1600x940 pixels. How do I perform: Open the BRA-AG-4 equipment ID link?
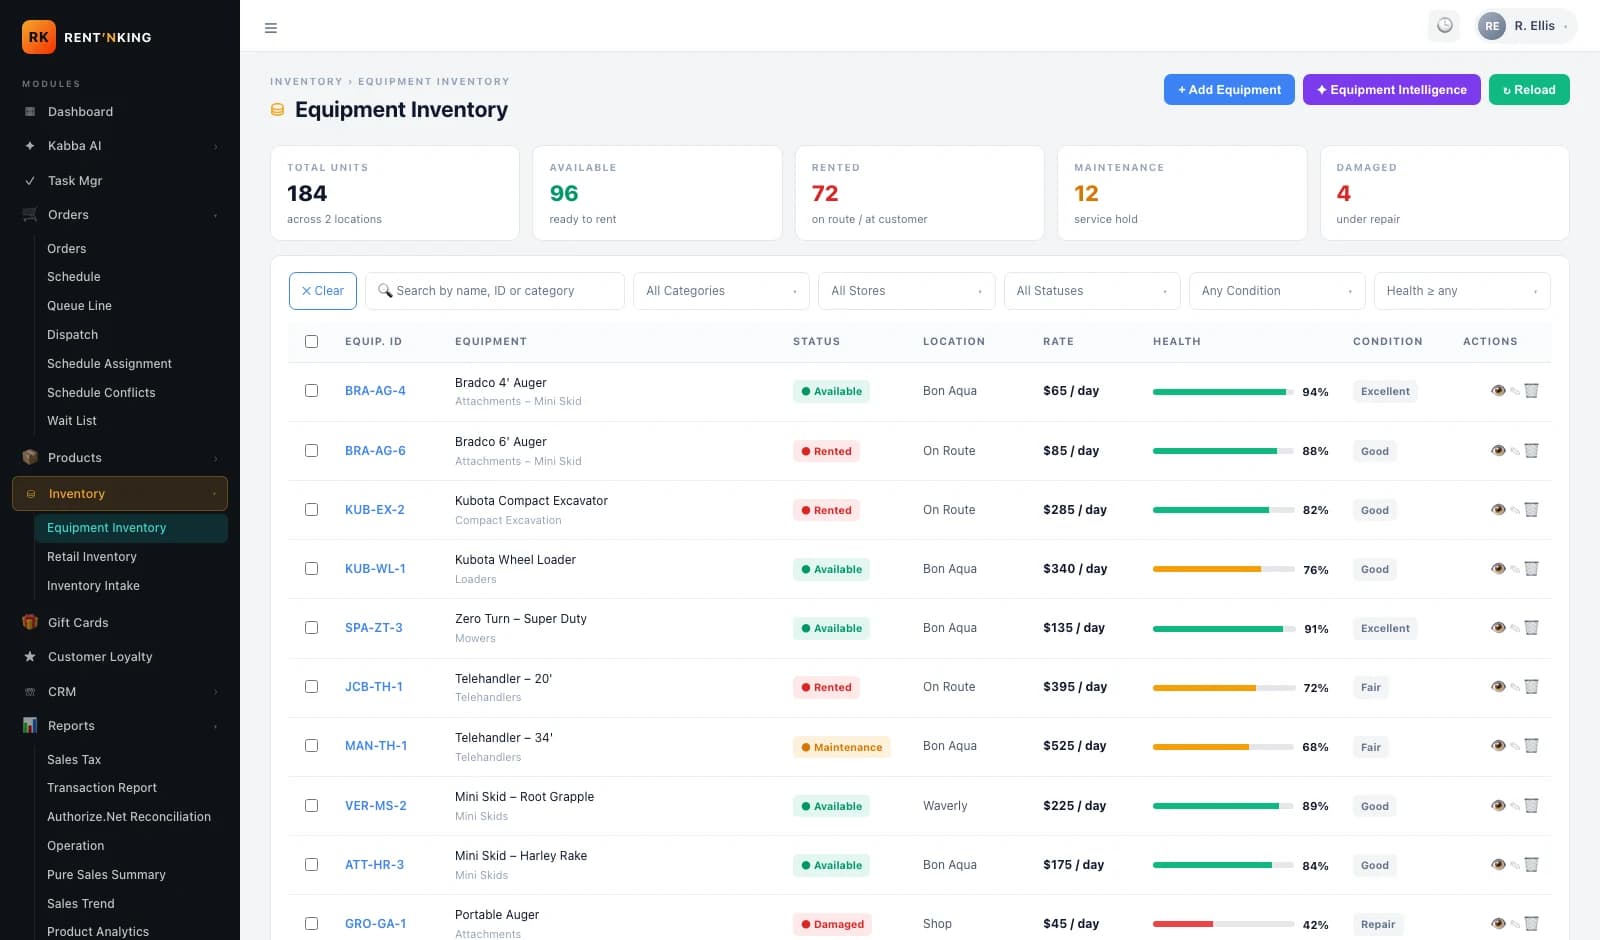(375, 391)
